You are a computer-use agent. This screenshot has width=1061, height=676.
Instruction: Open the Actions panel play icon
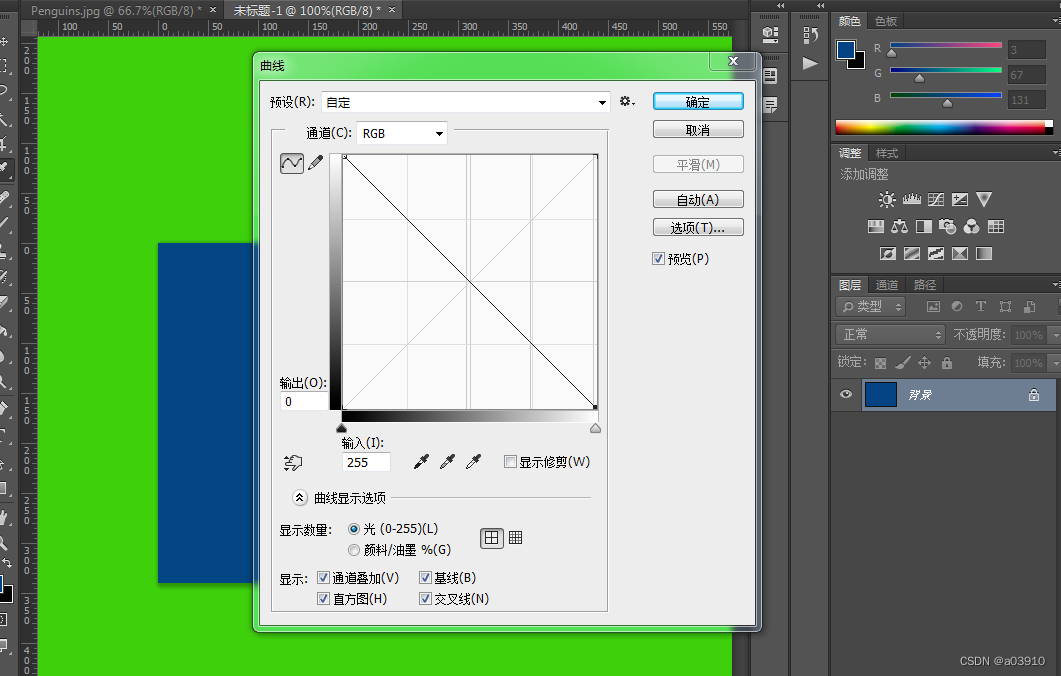[810, 64]
